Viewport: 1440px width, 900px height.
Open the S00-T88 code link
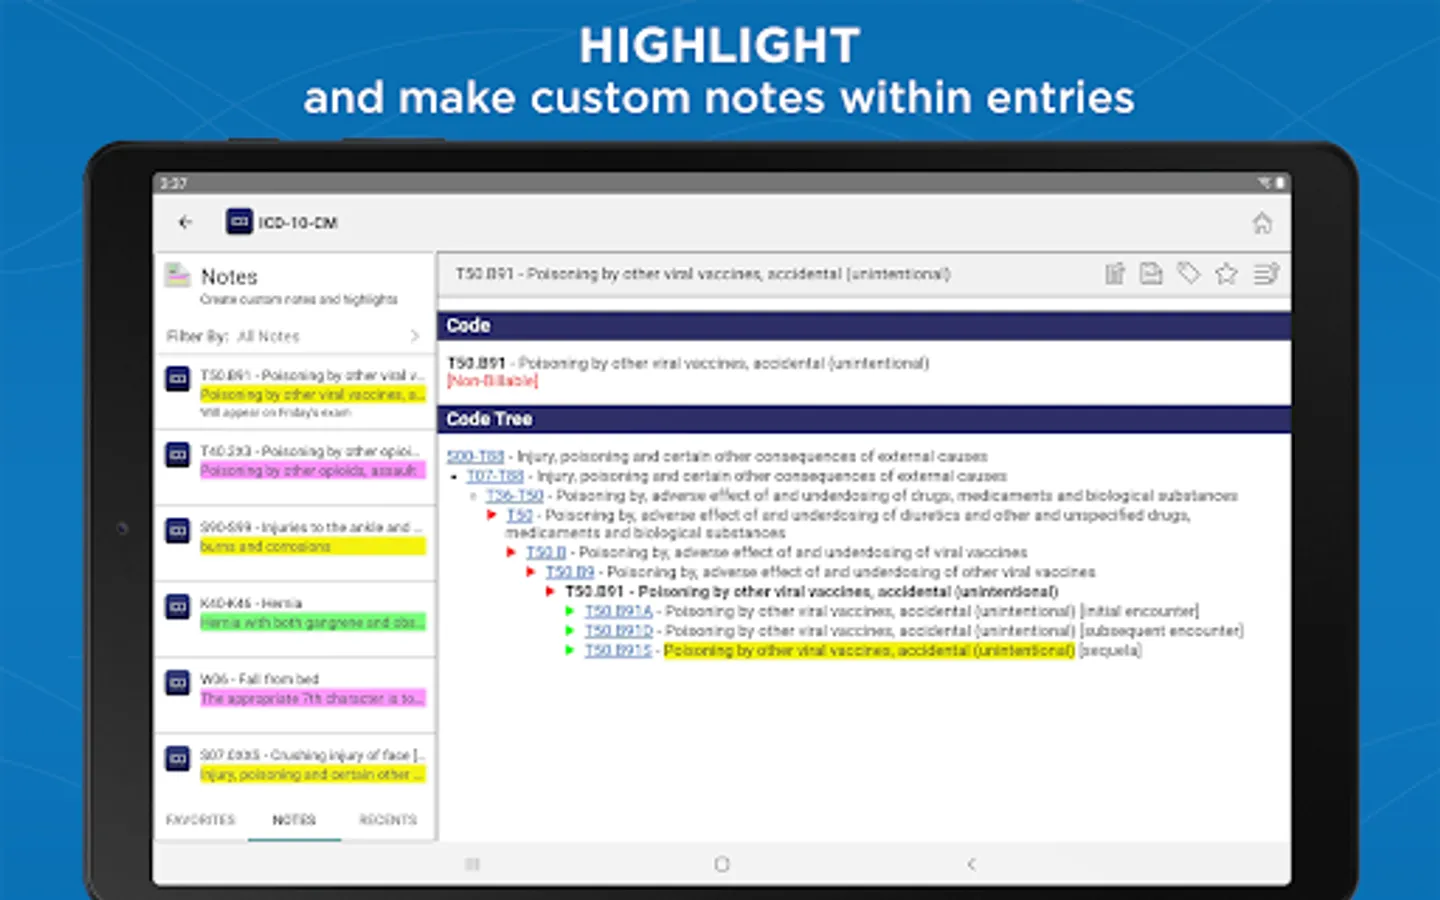click(475, 456)
